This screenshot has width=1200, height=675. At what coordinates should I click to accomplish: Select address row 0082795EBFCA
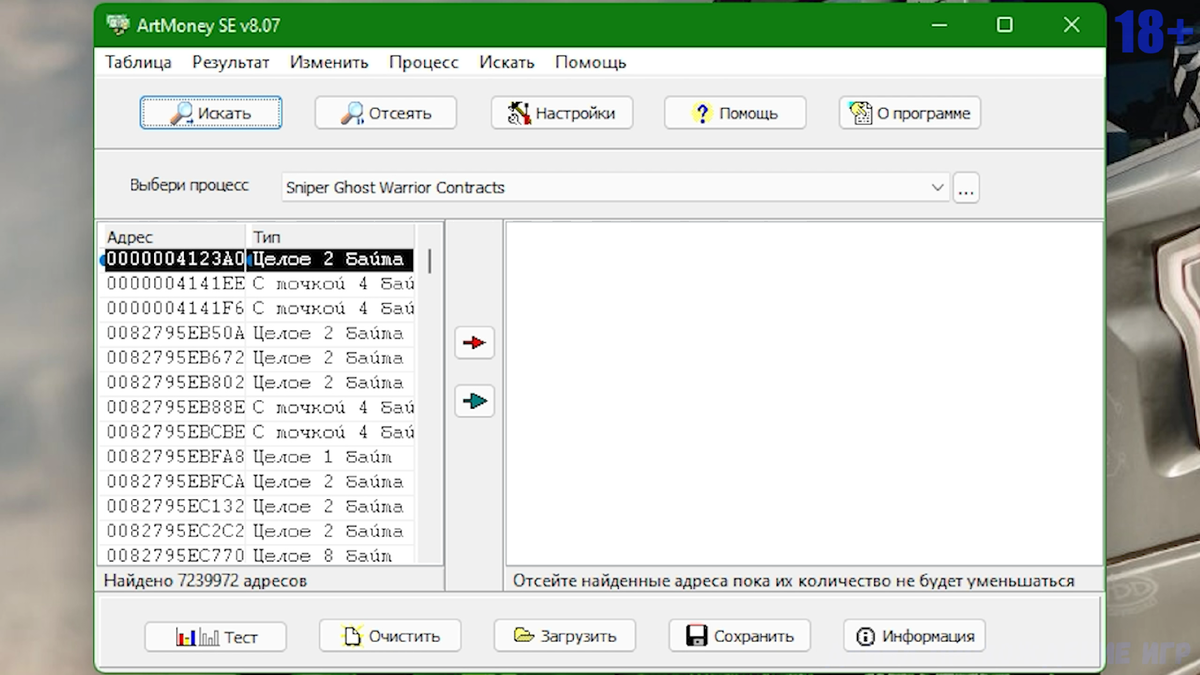click(259, 482)
